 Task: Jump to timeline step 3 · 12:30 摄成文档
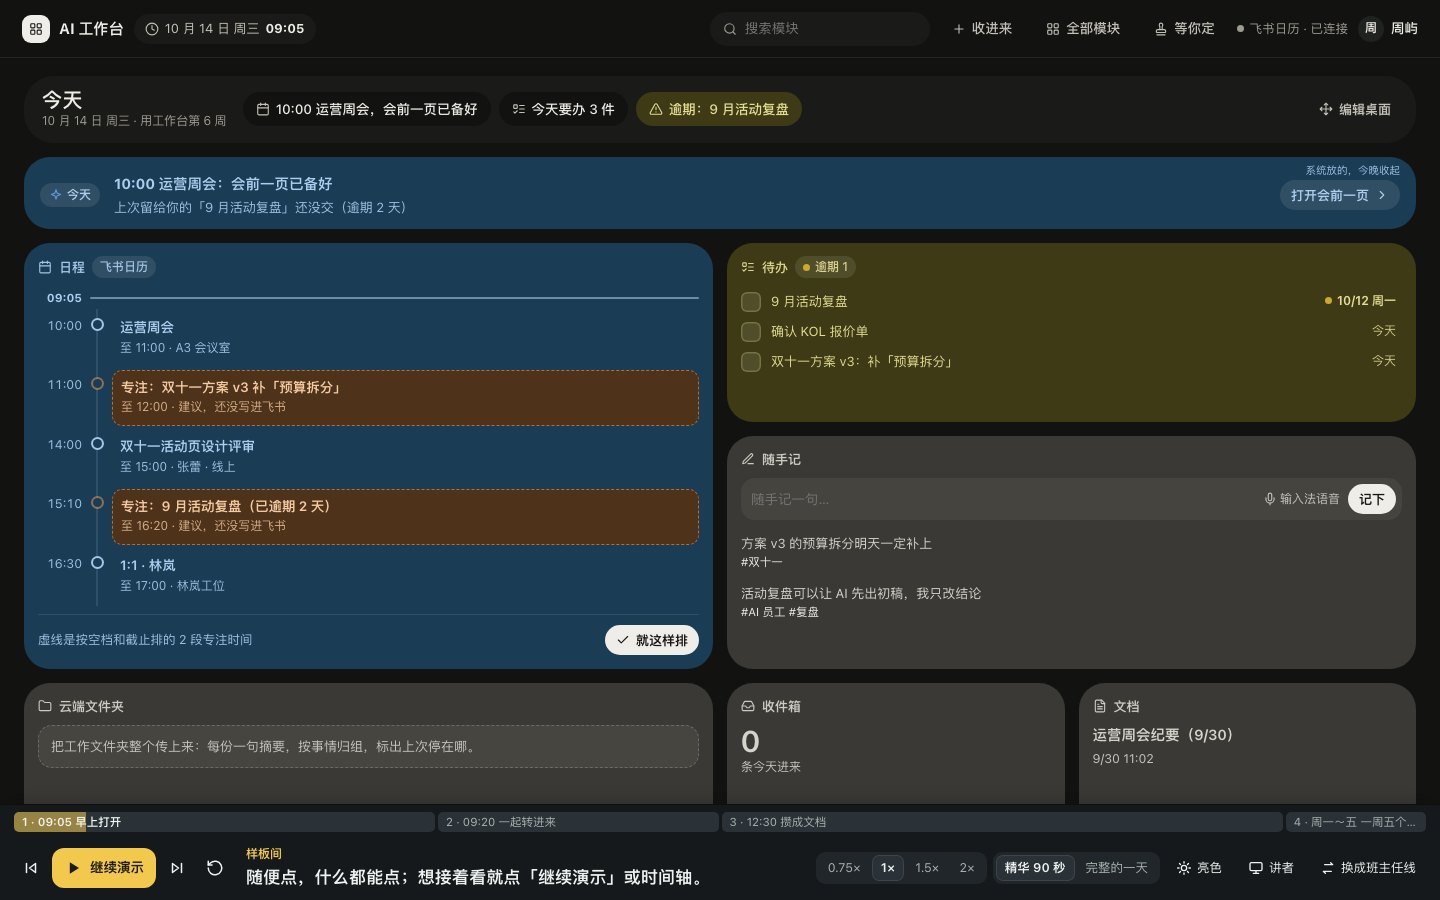click(x=1002, y=822)
